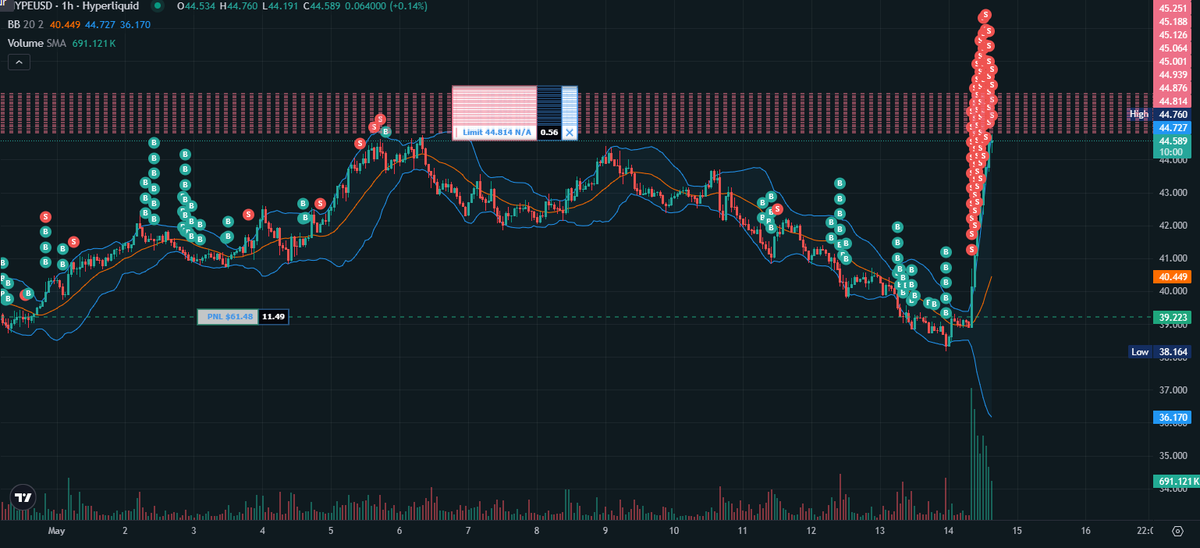Click the PNL $61.48 position label
This screenshot has height=548, width=1200.
(x=228, y=317)
